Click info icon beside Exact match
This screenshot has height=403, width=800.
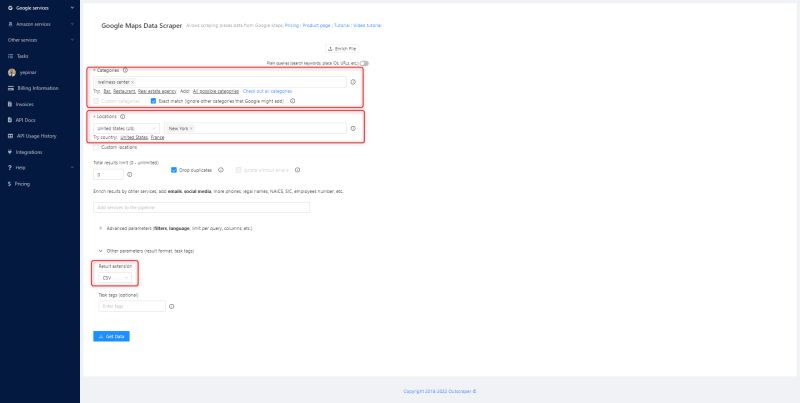click(292, 101)
